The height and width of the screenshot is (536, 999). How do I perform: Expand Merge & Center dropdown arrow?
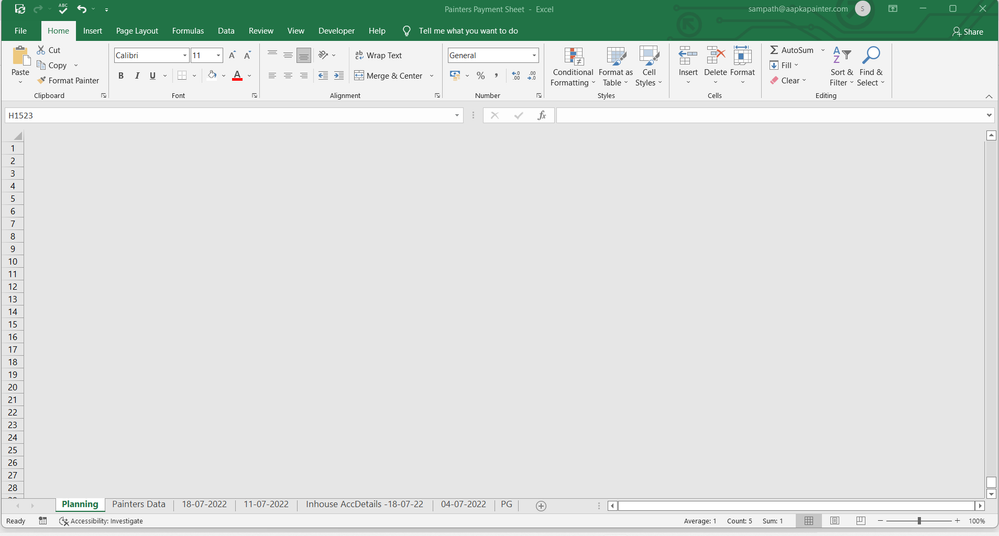(x=432, y=76)
